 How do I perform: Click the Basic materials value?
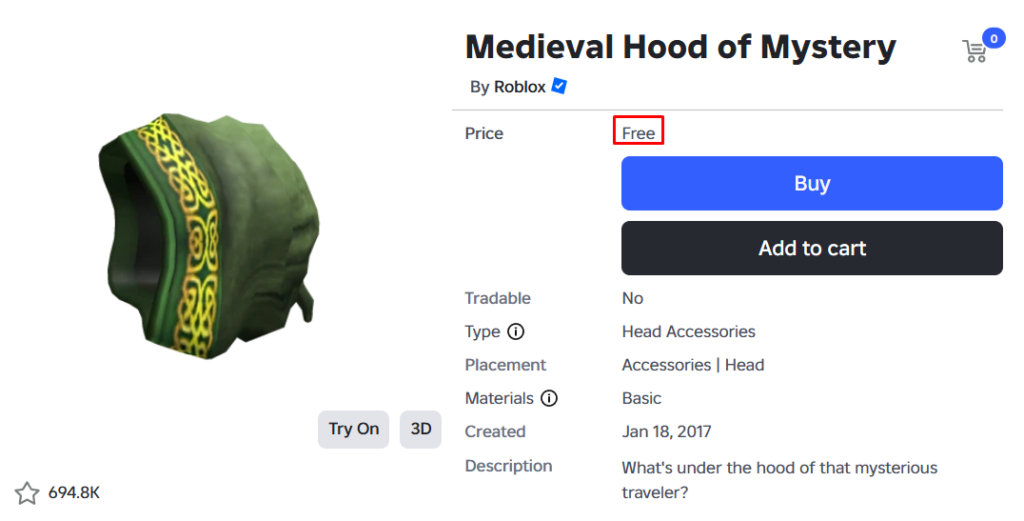641,398
